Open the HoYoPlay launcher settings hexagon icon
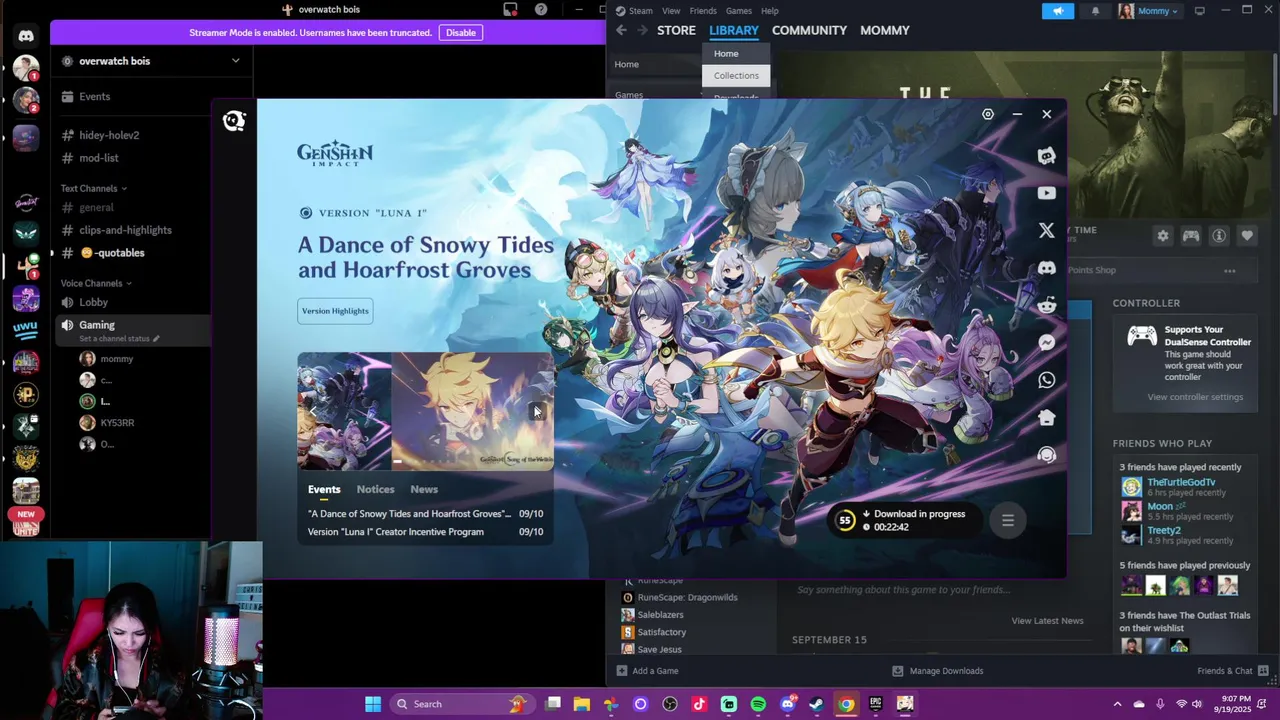The image size is (1280, 720). (988, 114)
